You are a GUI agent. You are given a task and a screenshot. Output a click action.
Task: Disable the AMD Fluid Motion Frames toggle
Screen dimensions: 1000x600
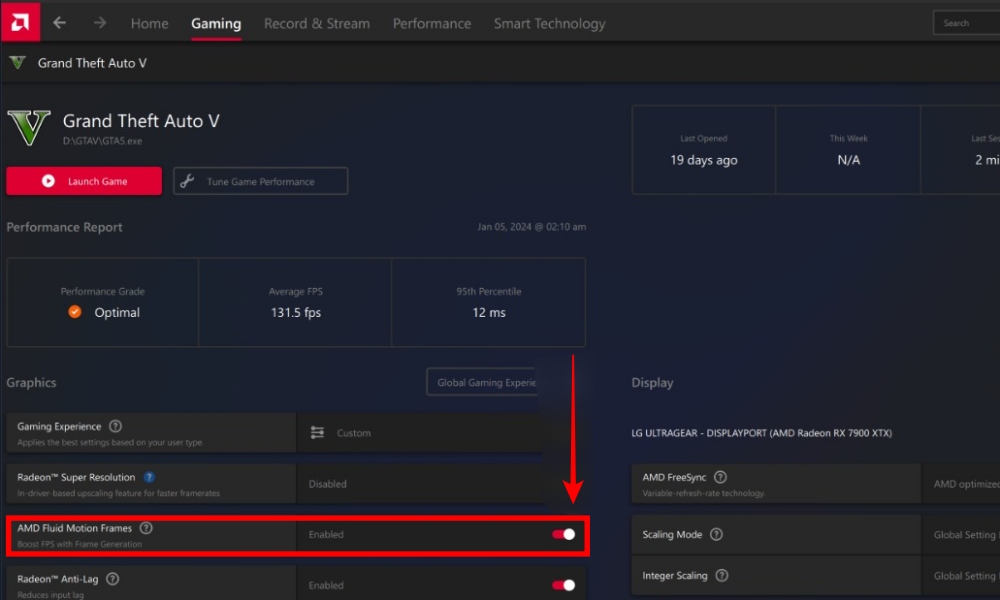(x=561, y=535)
